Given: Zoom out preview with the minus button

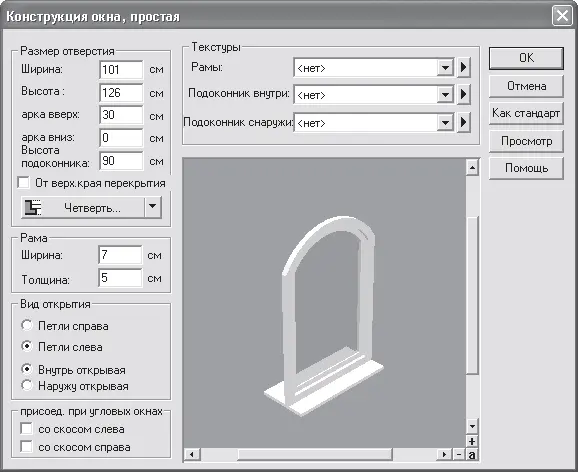Looking at the screenshot, I should coord(459,455).
